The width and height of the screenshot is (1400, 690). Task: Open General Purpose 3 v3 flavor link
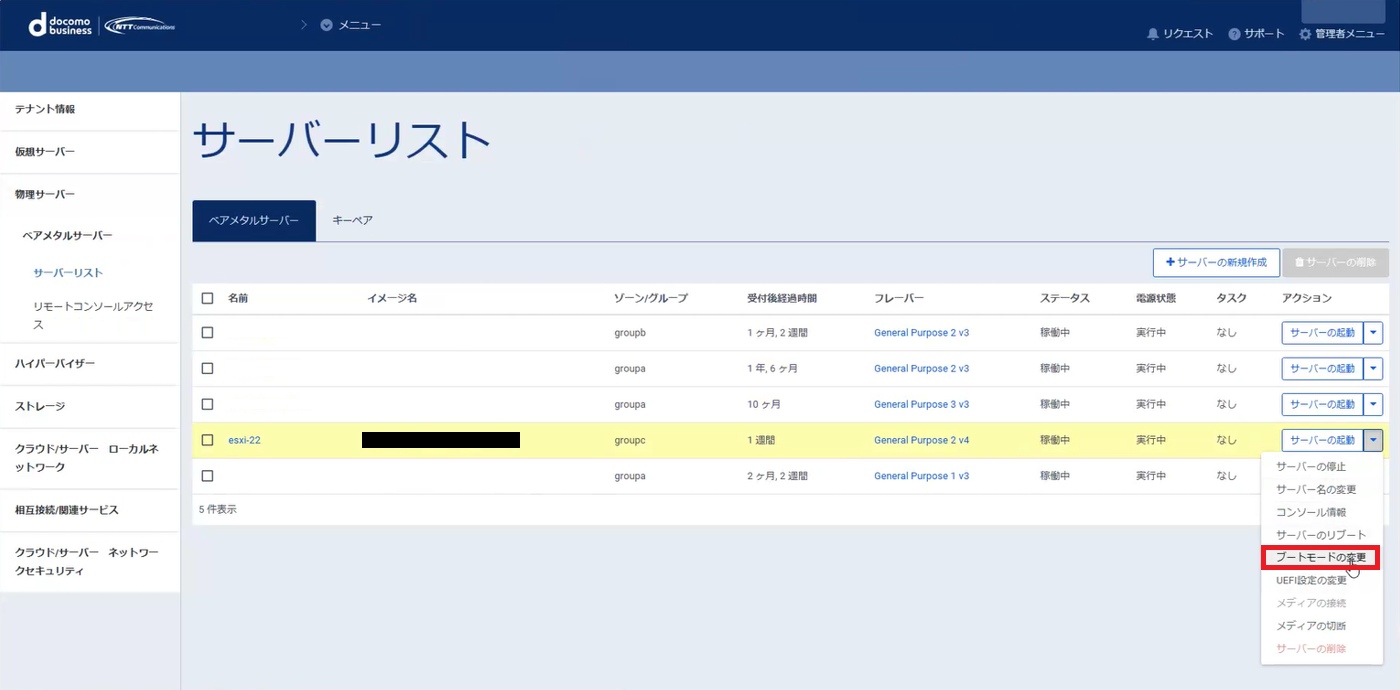[921, 404]
